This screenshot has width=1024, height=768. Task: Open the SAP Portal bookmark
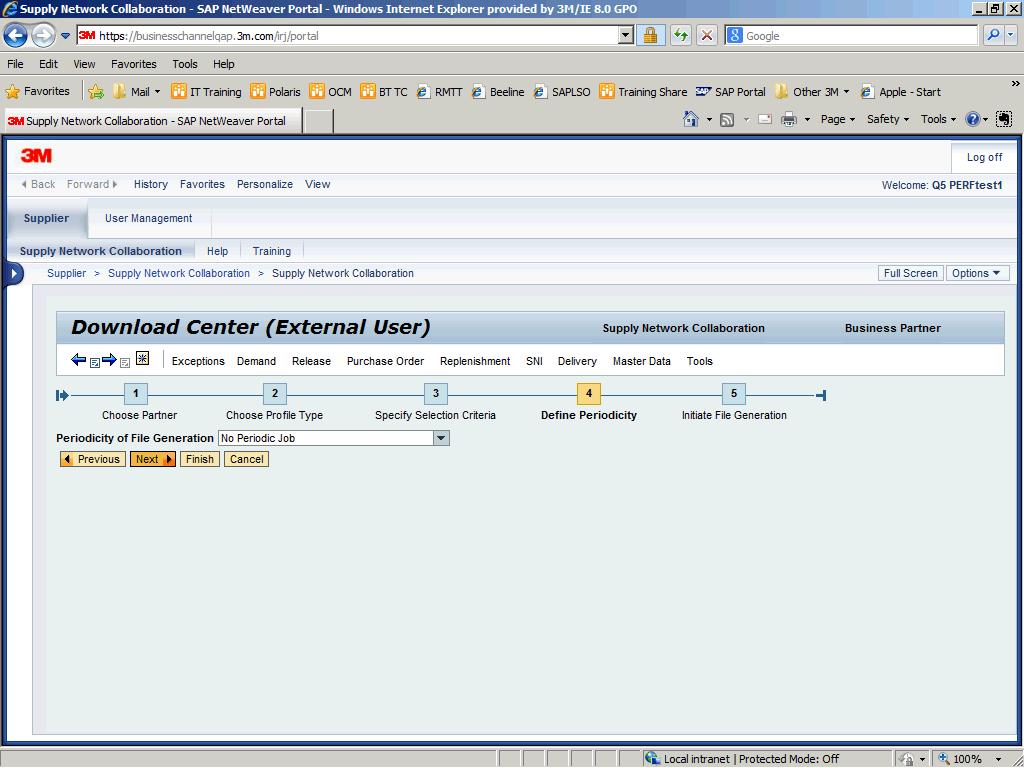731,92
